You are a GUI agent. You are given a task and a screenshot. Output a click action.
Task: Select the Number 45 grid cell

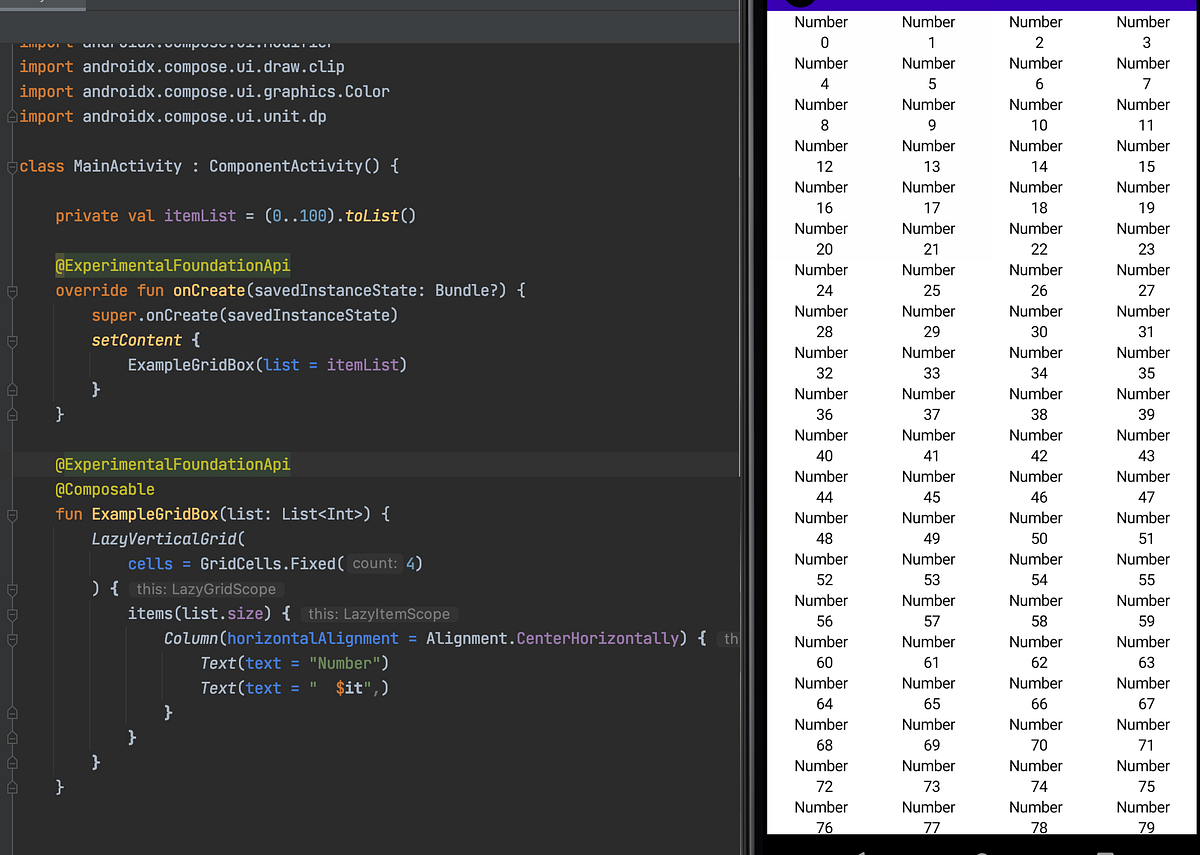[x=931, y=487]
